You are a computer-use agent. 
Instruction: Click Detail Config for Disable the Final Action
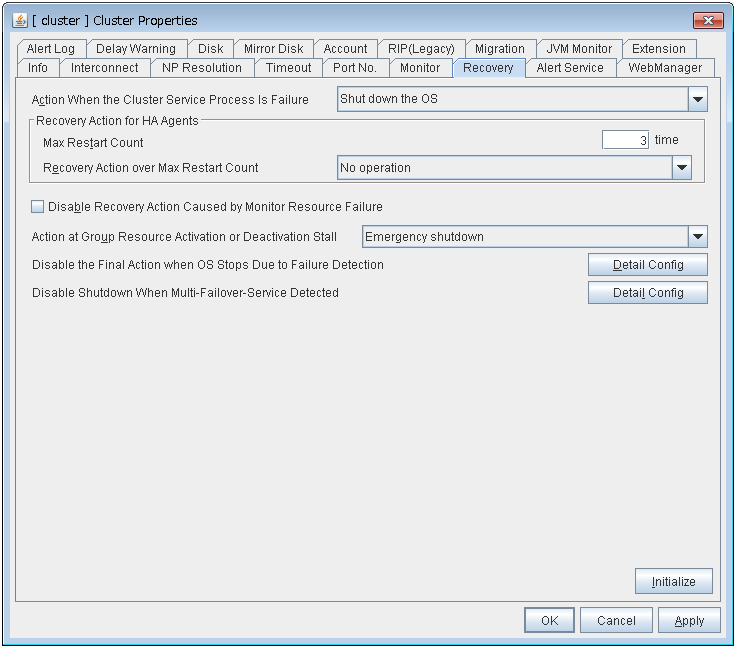[647, 265]
